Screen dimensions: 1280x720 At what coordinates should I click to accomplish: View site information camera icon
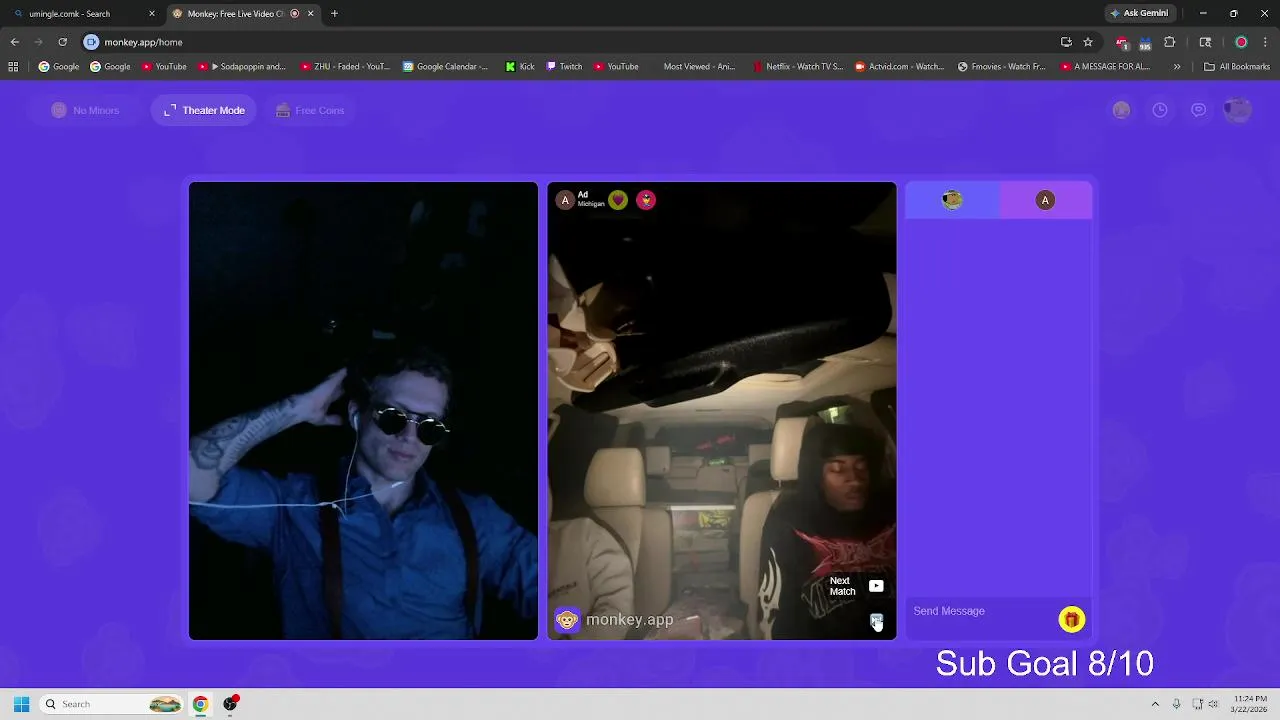click(91, 42)
